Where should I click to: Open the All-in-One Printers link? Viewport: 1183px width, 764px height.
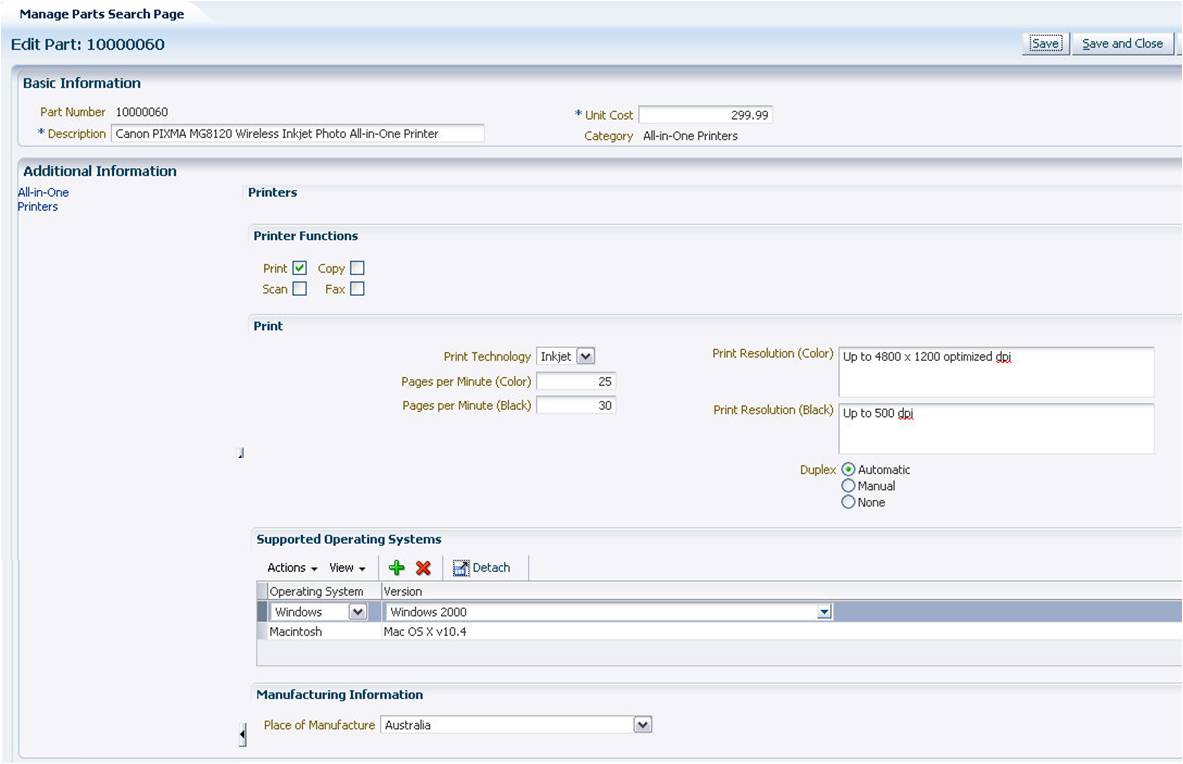tap(43, 199)
